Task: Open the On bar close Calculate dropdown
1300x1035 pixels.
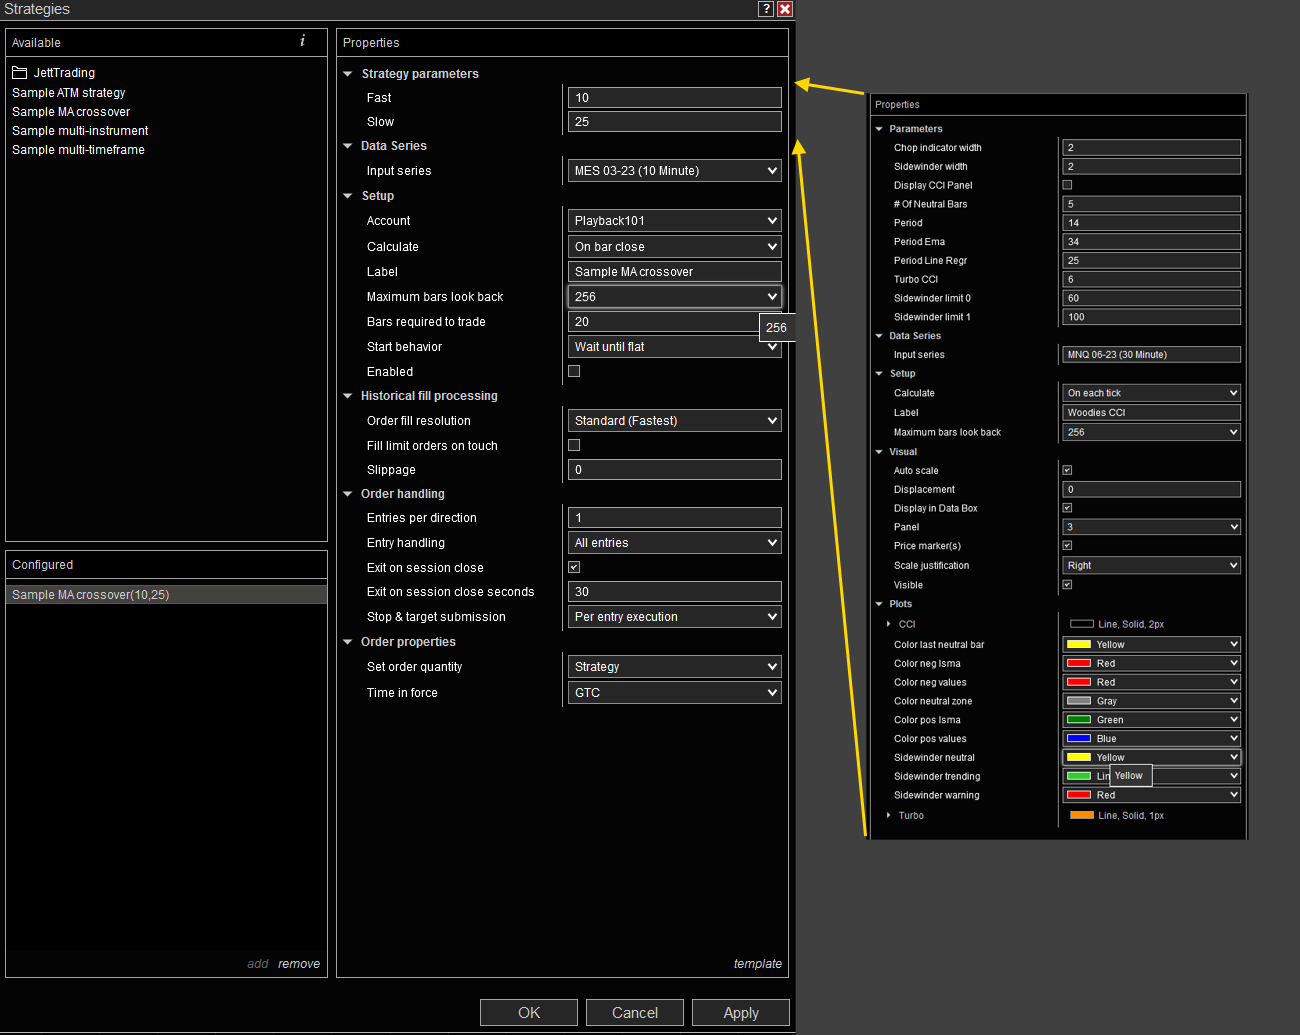Action: [x=675, y=247]
